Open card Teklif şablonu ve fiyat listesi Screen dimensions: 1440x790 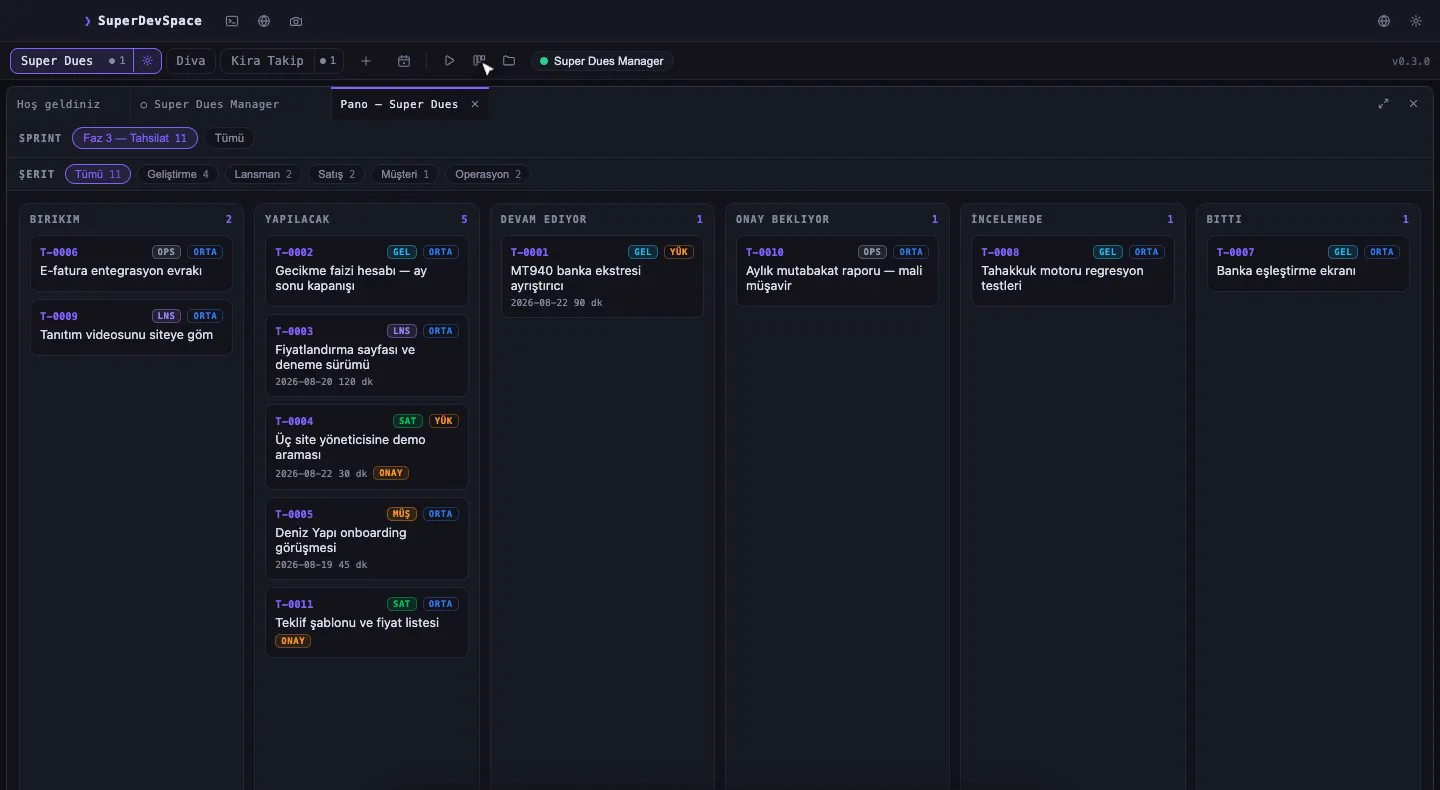tap(367, 622)
